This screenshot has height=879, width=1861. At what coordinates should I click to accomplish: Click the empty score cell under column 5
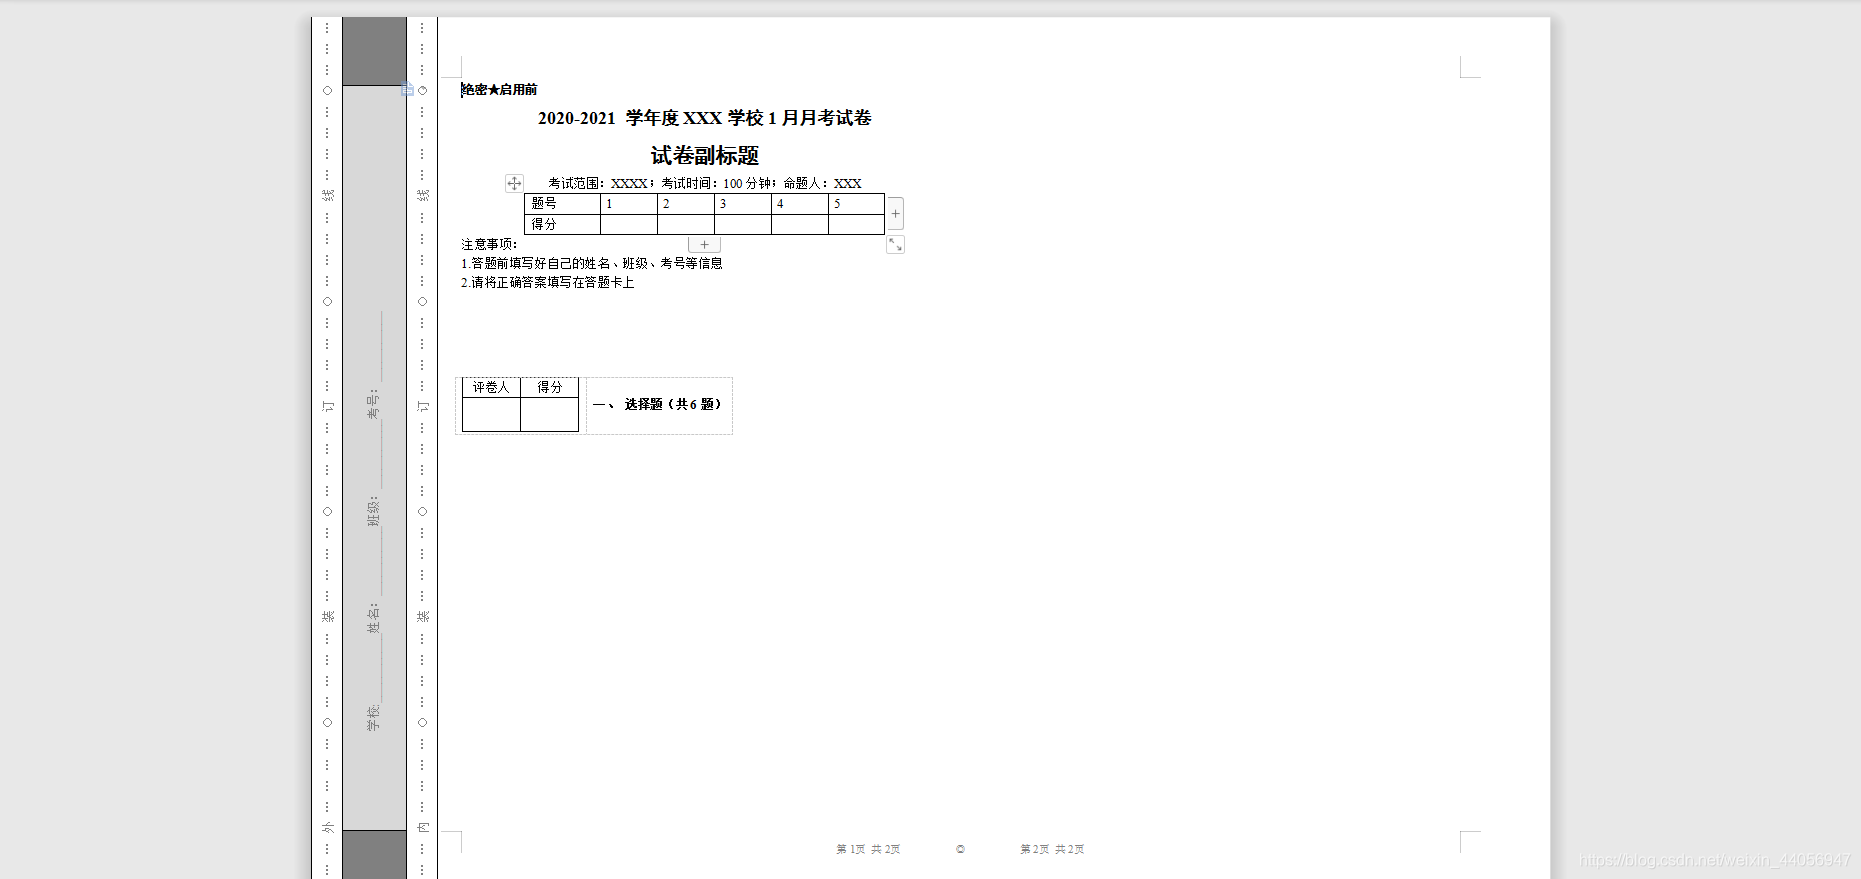[856, 224]
